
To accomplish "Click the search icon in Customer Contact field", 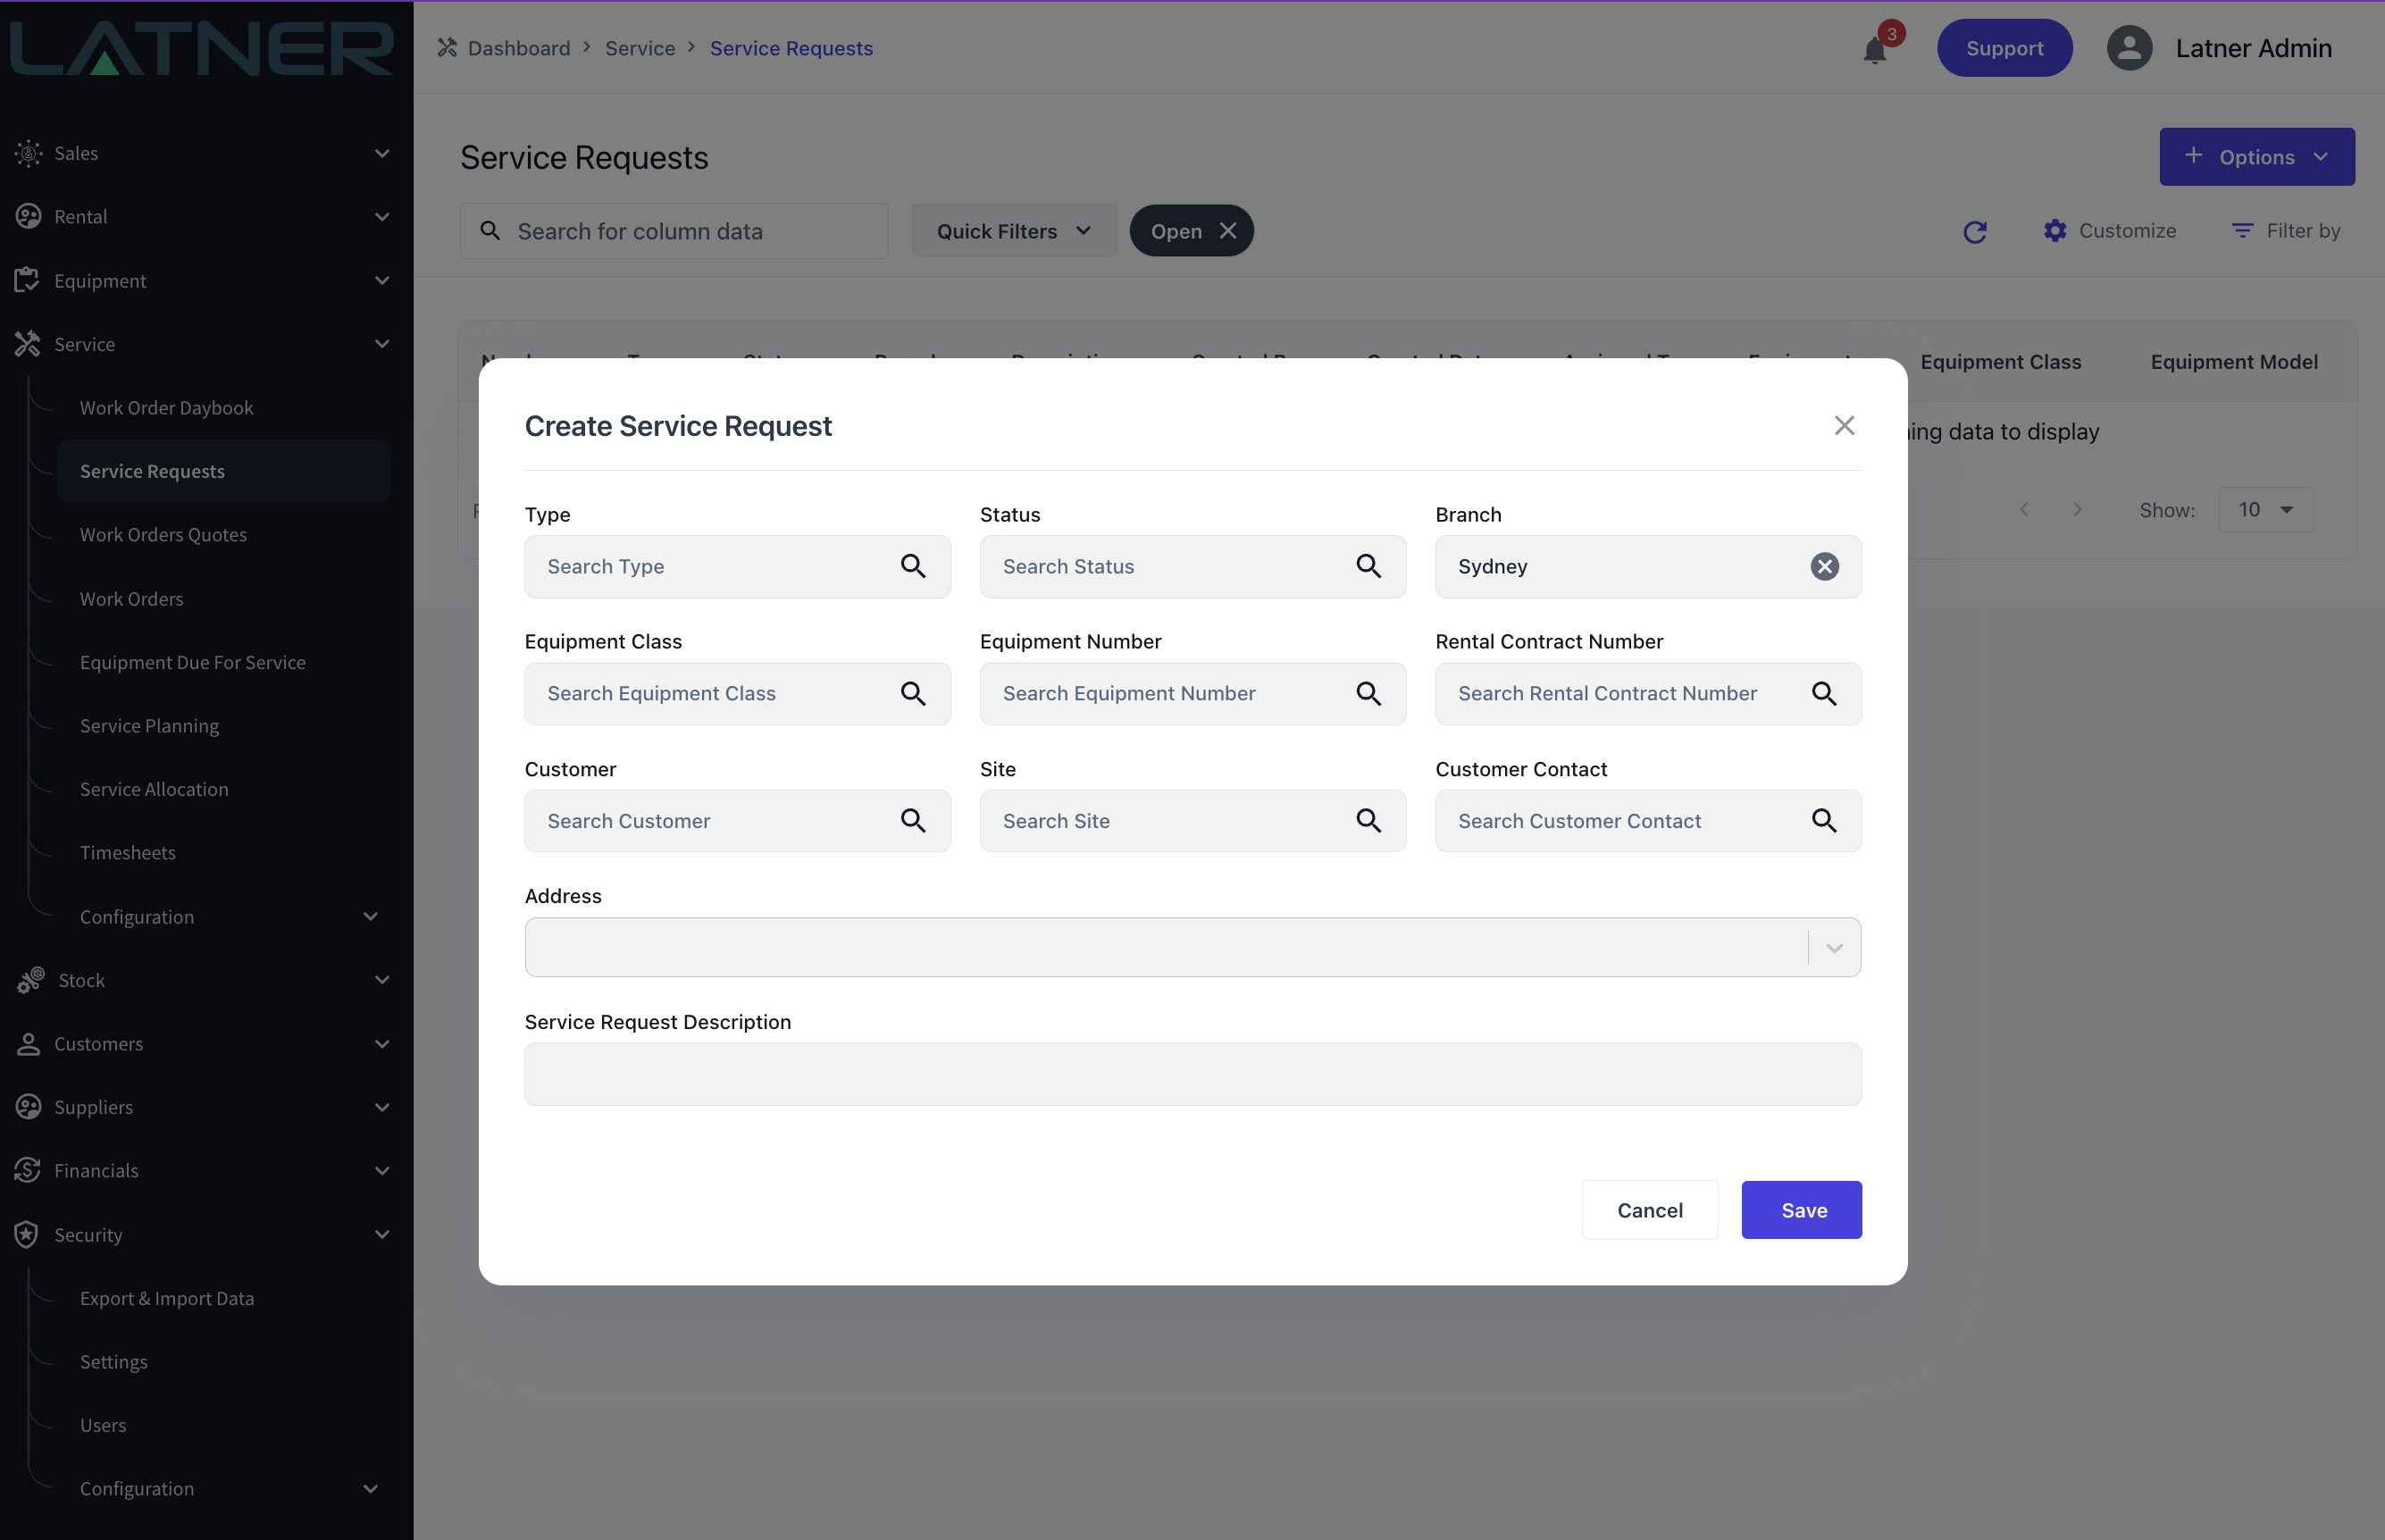I will tap(1824, 821).
